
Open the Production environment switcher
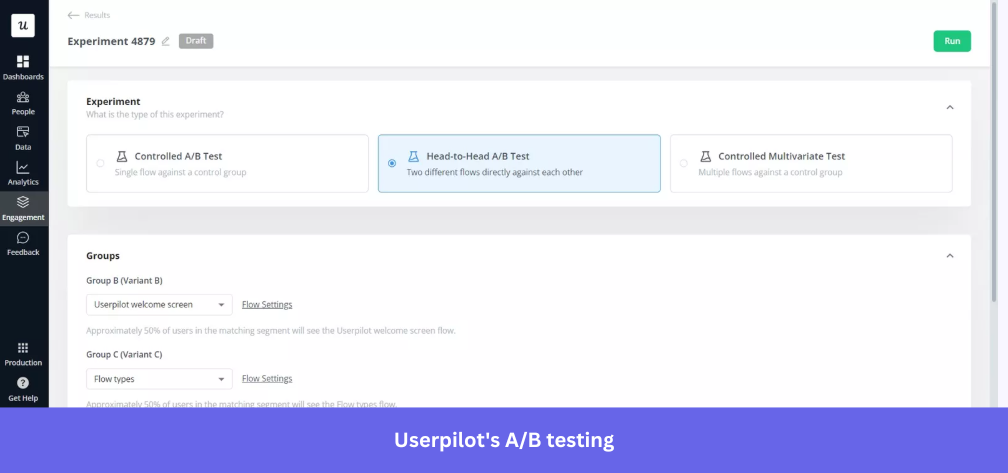(x=23, y=354)
